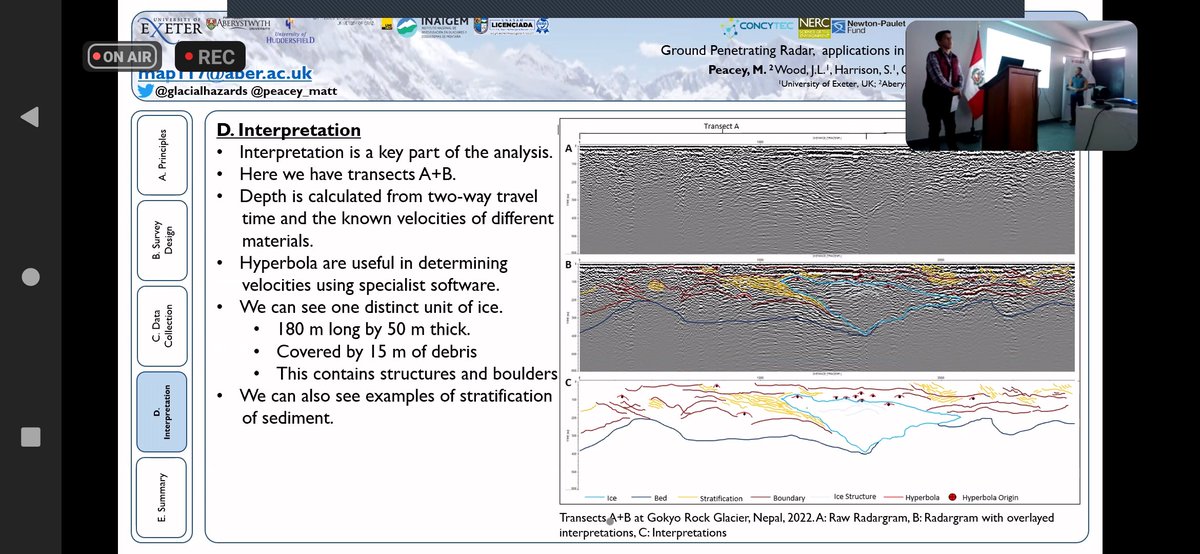Click the Gokyo Rock Glacier figure caption

coord(806,525)
